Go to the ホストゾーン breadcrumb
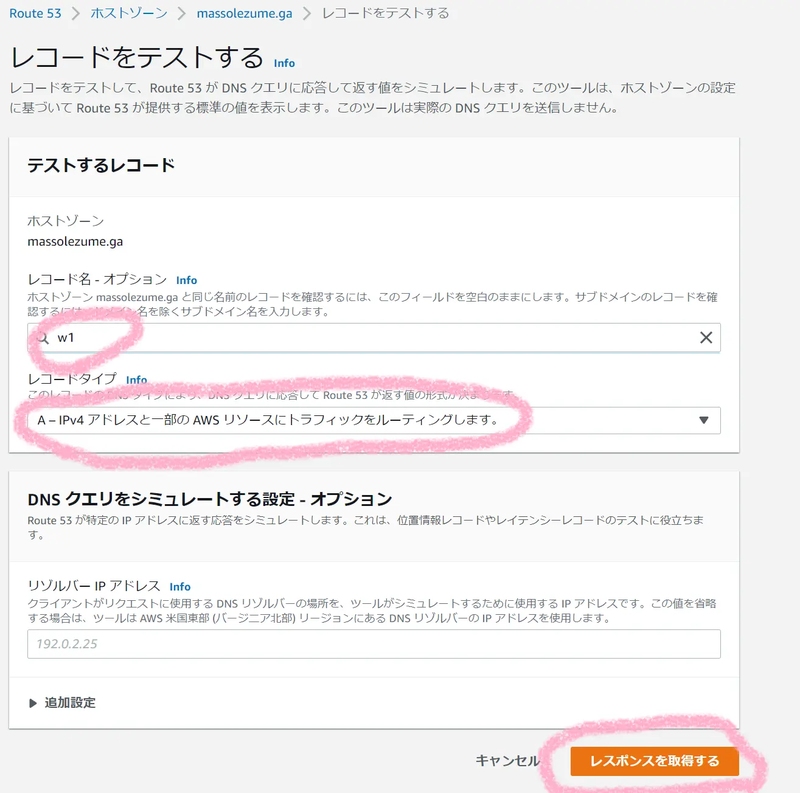This screenshot has width=800, height=793. click(x=129, y=13)
